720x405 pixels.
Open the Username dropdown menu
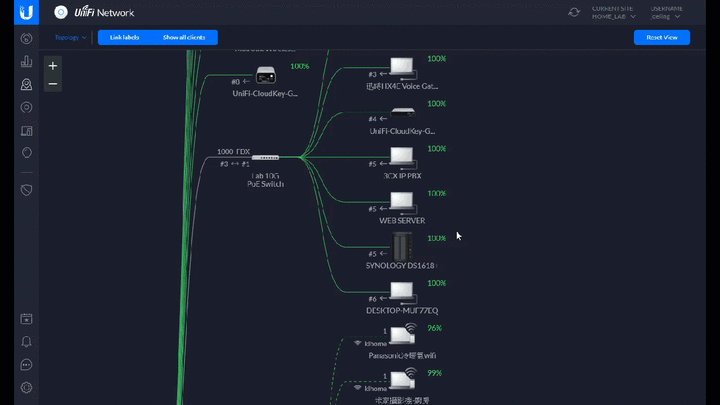click(666, 13)
